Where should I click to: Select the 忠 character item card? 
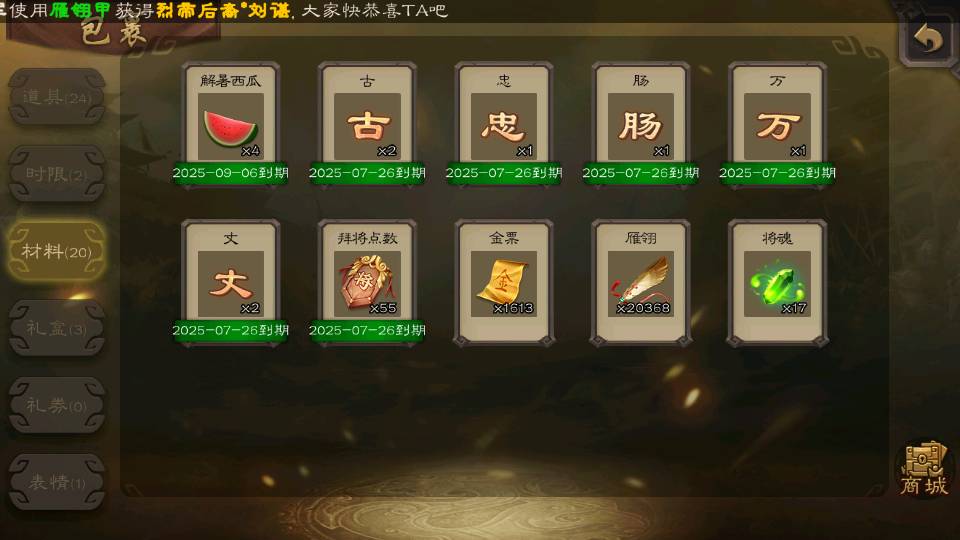pyautogui.click(x=504, y=126)
